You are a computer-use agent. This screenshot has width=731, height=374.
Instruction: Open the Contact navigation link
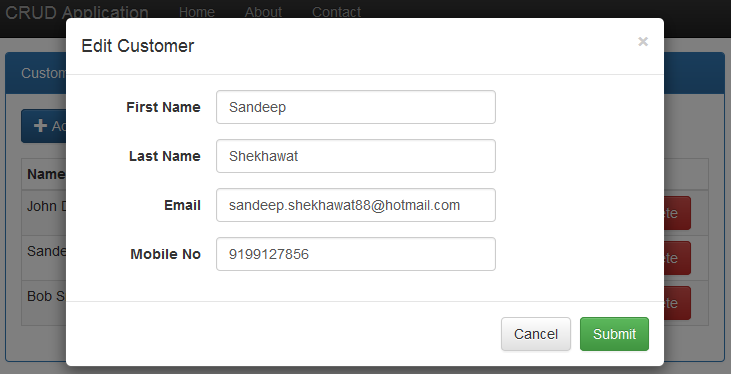pyautogui.click(x=336, y=12)
